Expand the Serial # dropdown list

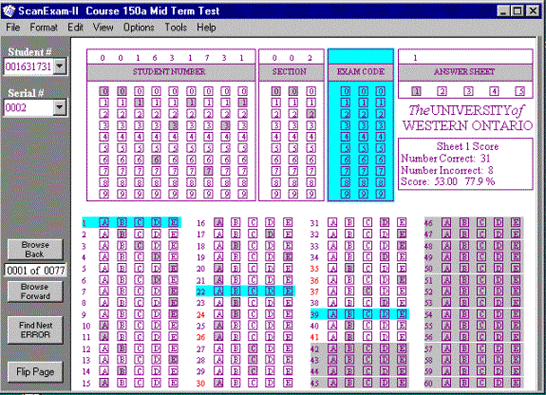pyautogui.click(x=60, y=107)
